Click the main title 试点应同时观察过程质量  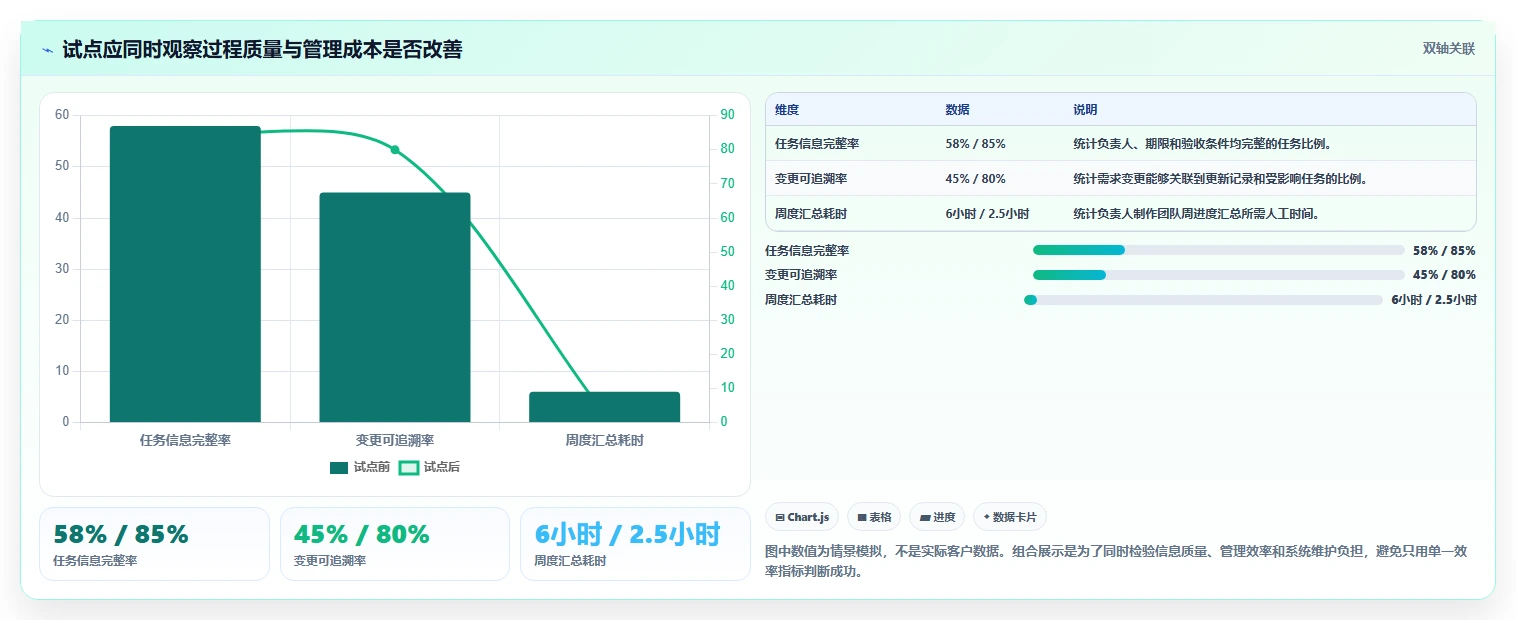click(262, 50)
